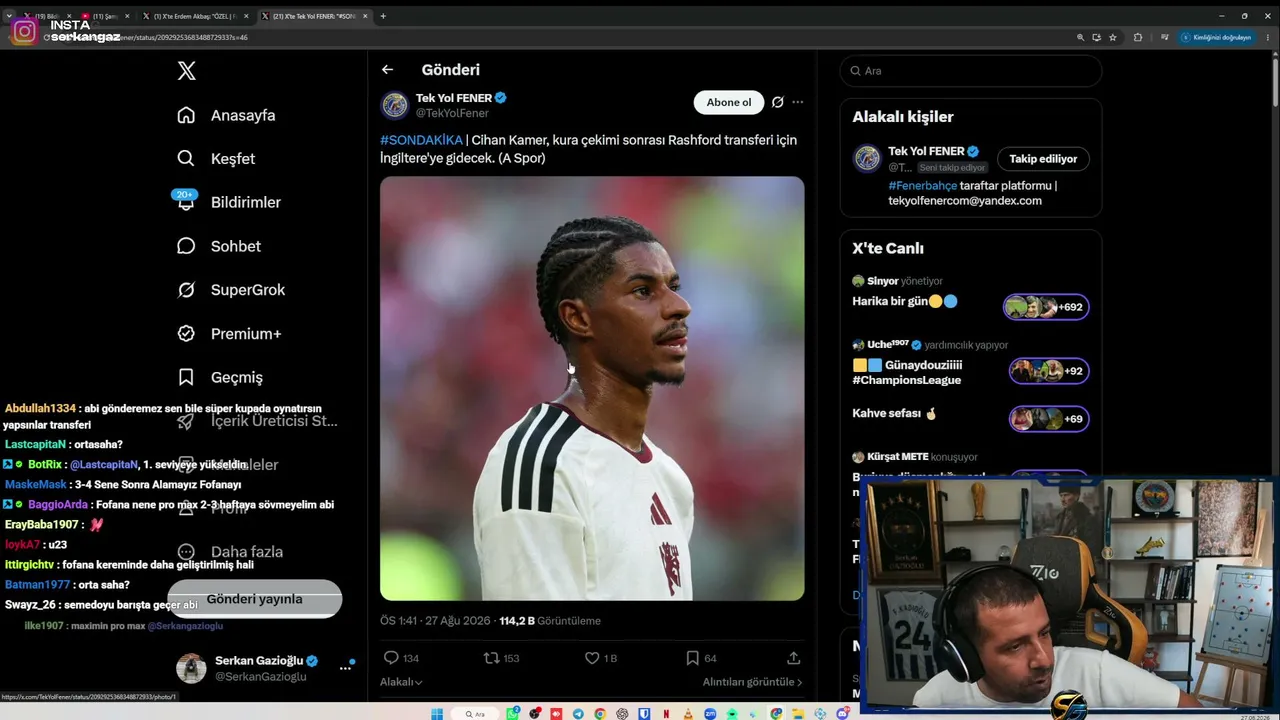
Task: Go to Anasayfa home page
Action: pos(226,115)
